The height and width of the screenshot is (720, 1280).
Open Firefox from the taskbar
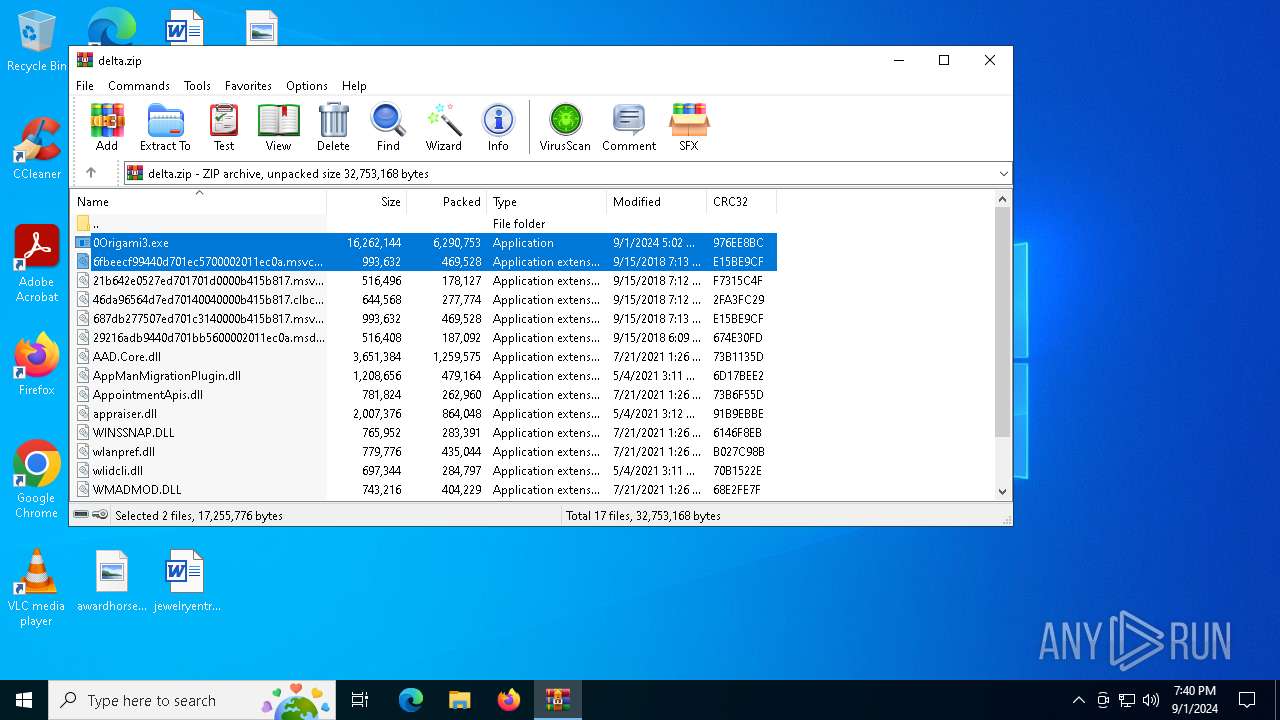pyautogui.click(x=508, y=700)
